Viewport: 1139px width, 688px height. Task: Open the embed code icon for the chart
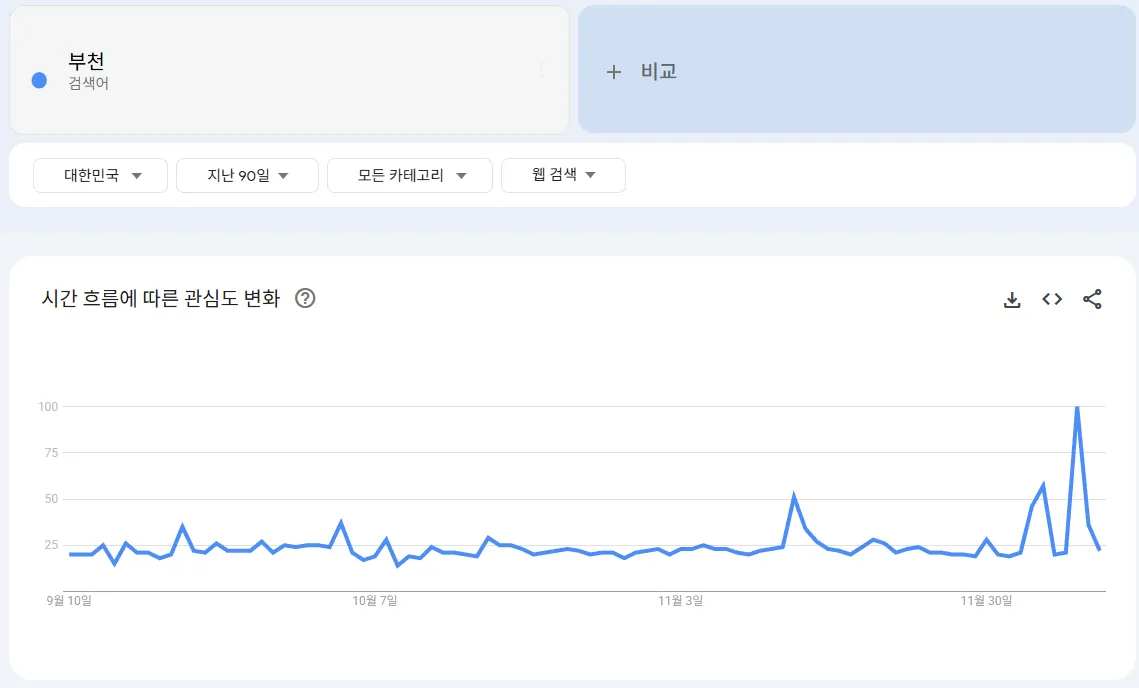click(x=1051, y=299)
